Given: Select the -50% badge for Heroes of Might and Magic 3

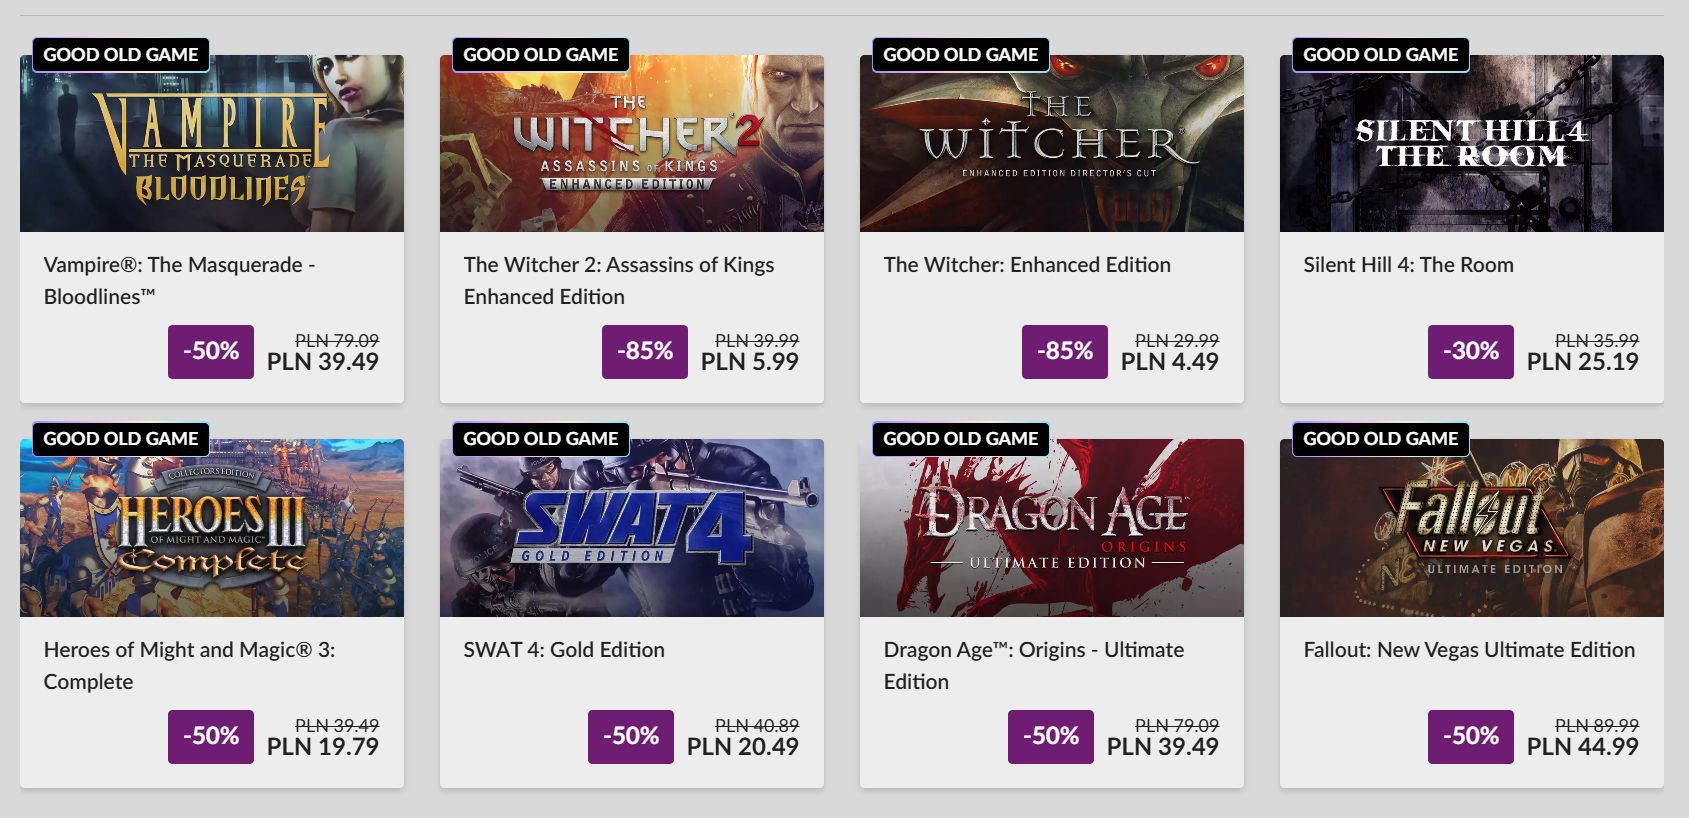Looking at the screenshot, I should coord(211,737).
